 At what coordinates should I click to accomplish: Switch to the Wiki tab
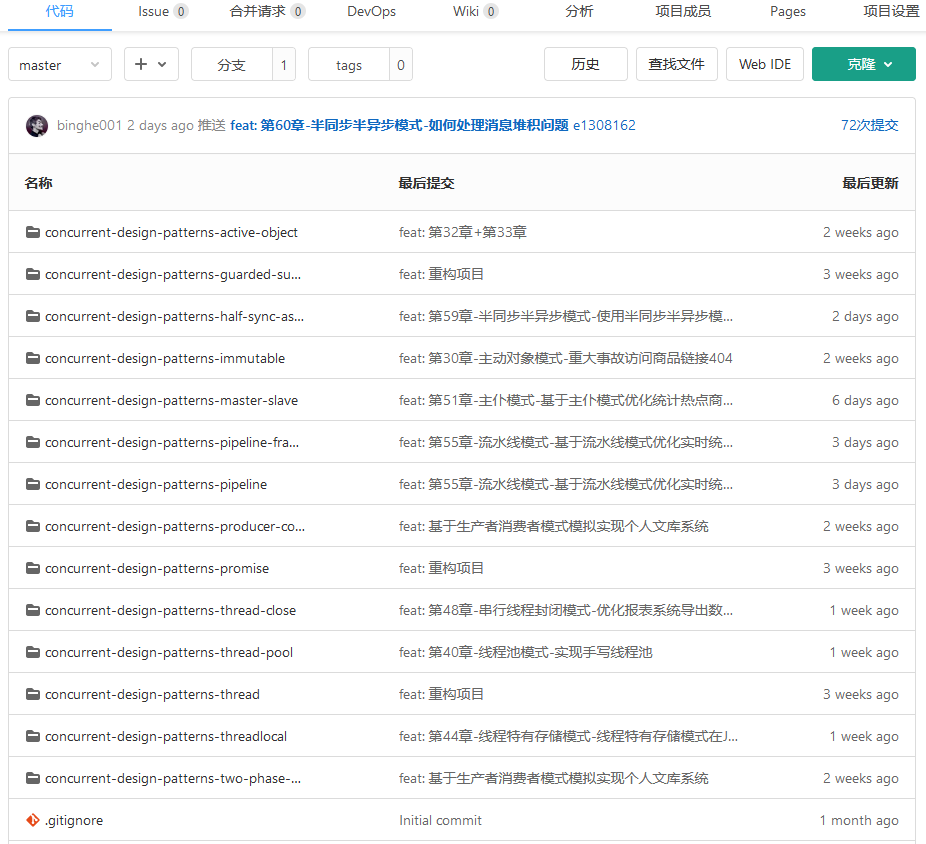point(475,12)
